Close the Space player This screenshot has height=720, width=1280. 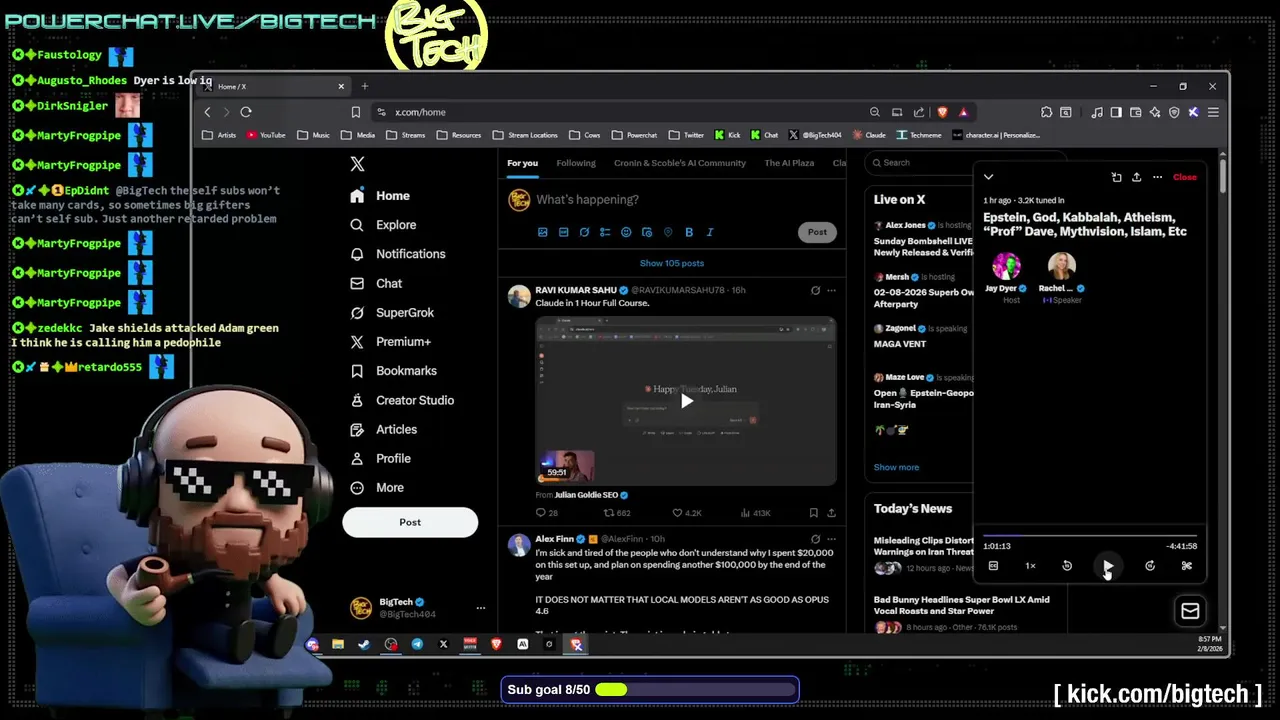1184,177
